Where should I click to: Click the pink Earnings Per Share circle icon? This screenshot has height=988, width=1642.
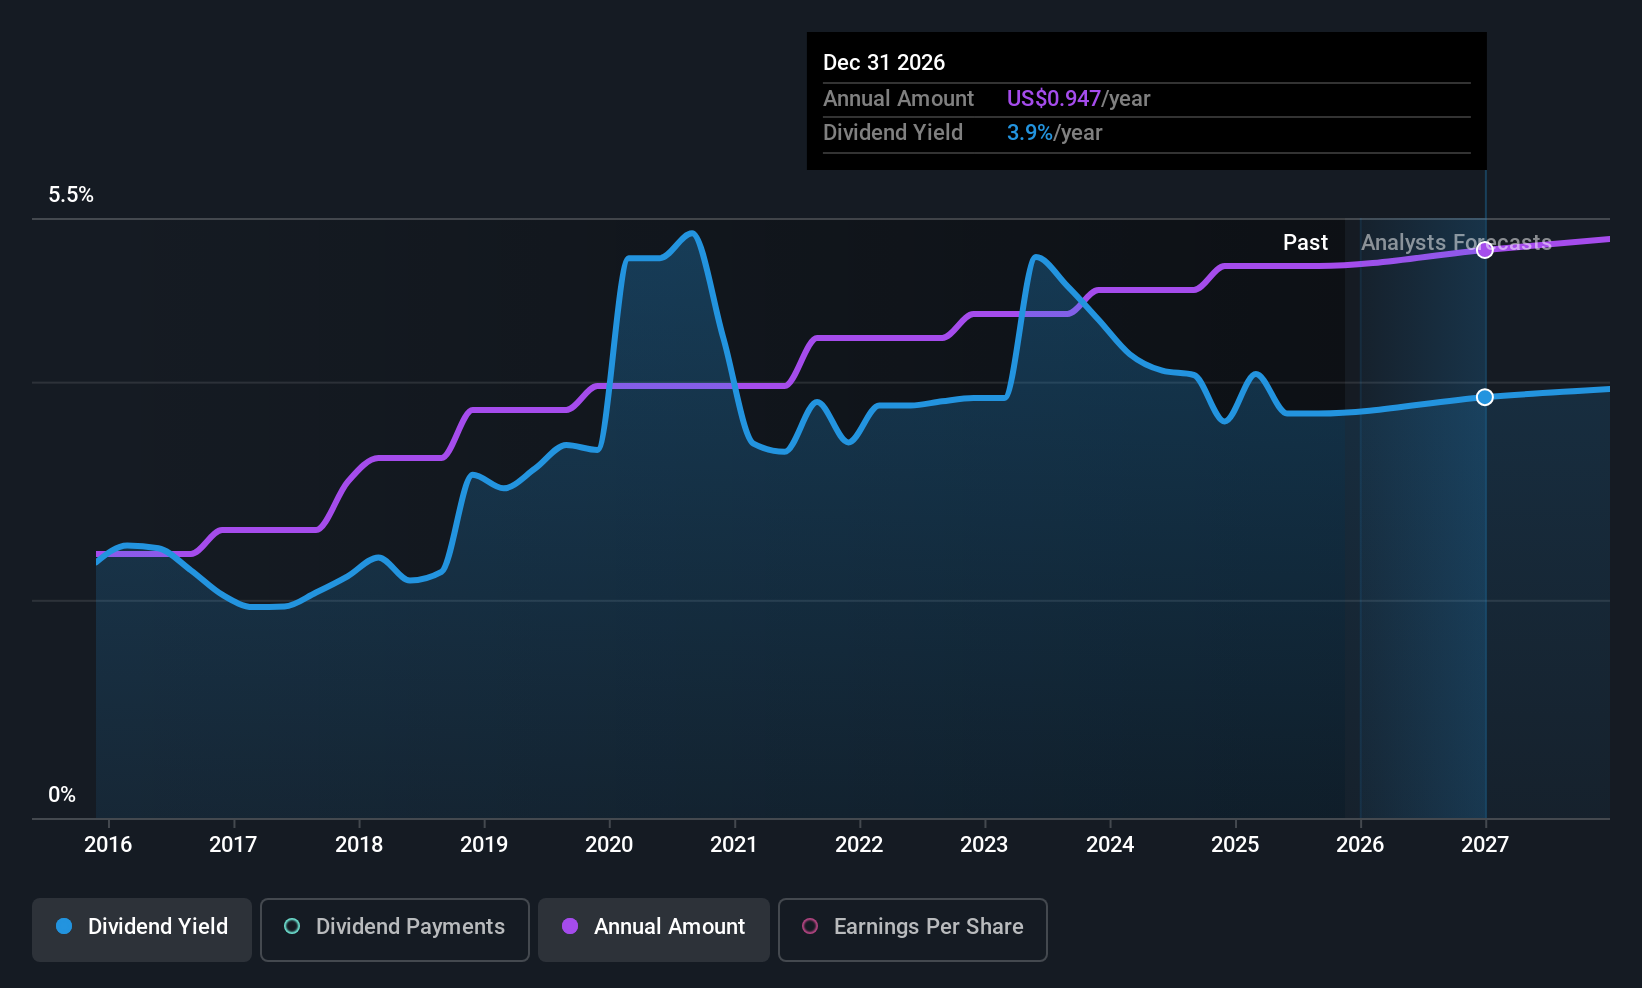coord(810,927)
